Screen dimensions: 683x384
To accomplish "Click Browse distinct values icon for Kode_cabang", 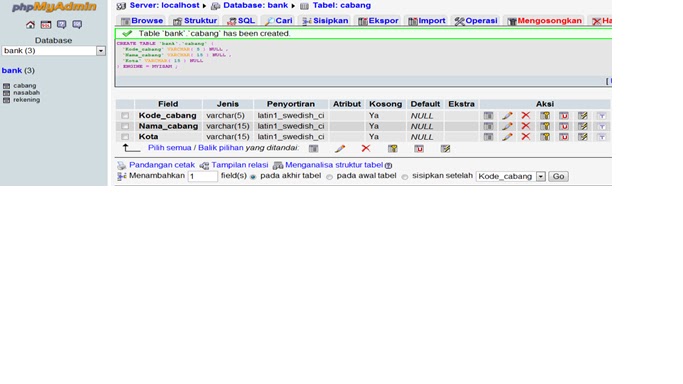I will (x=488, y=116).
